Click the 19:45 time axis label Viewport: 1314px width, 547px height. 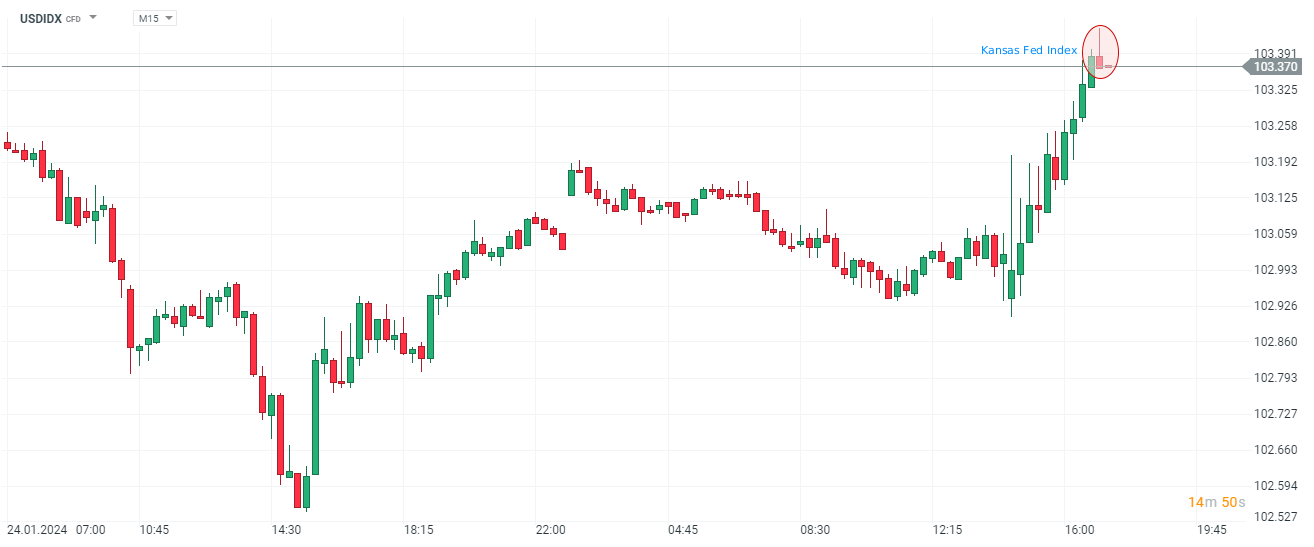pyautogui.click(x=1211, y=530)
